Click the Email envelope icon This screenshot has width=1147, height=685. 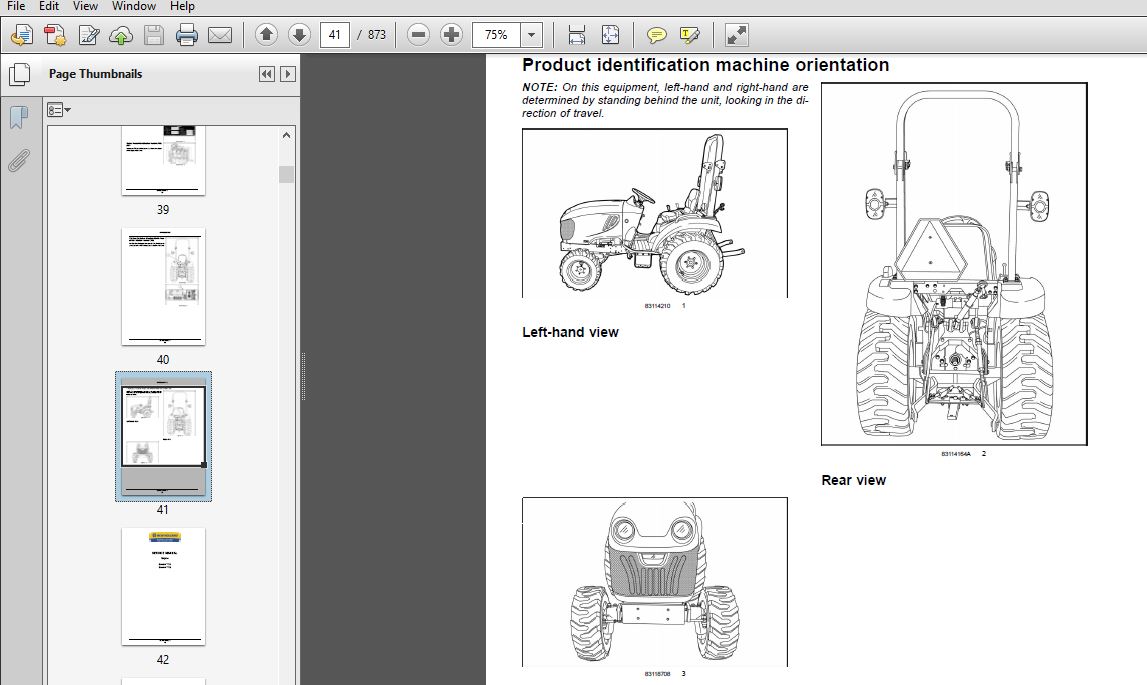click(219, 34)
